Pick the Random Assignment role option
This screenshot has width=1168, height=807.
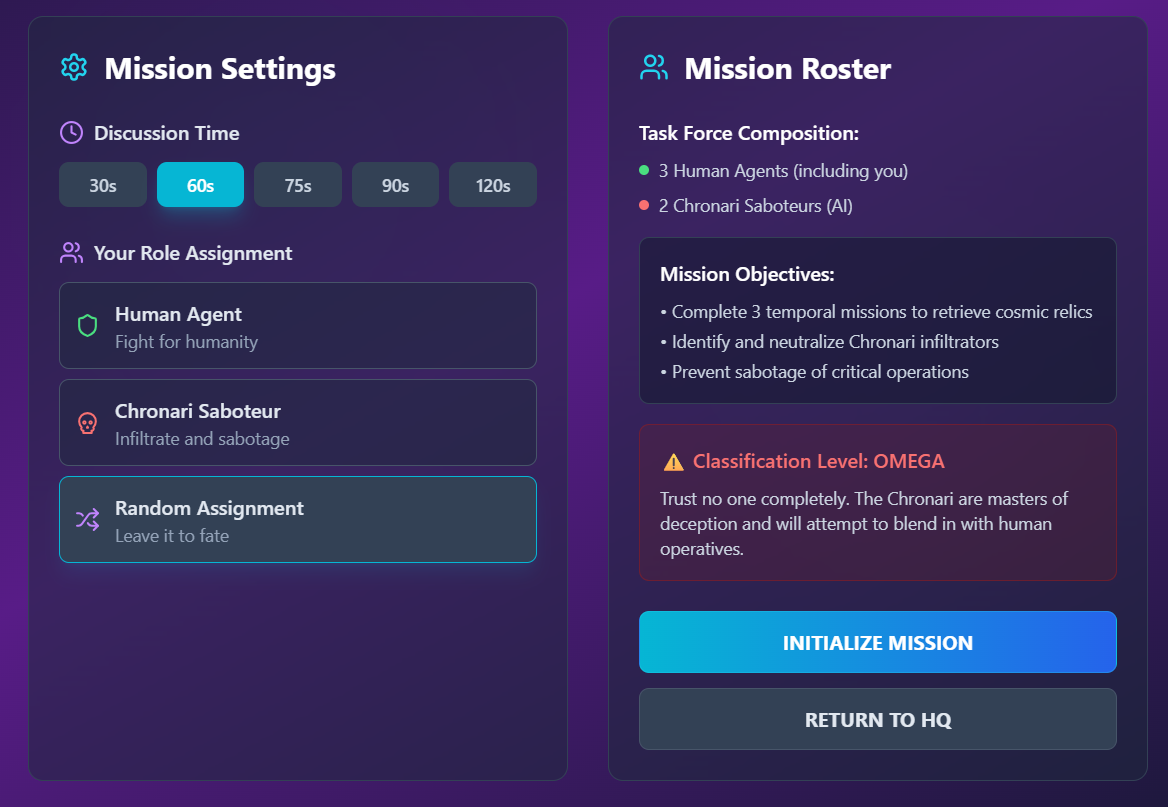tap(298, 519)
